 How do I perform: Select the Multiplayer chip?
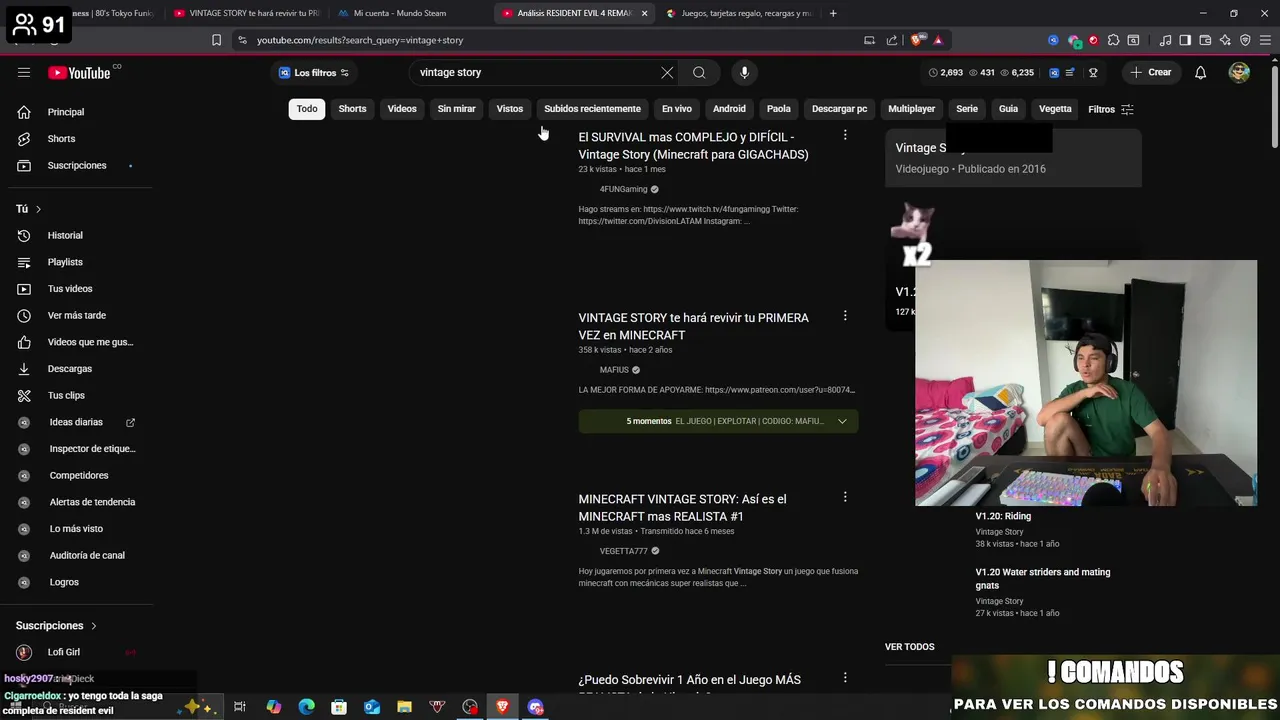[912, 109]
